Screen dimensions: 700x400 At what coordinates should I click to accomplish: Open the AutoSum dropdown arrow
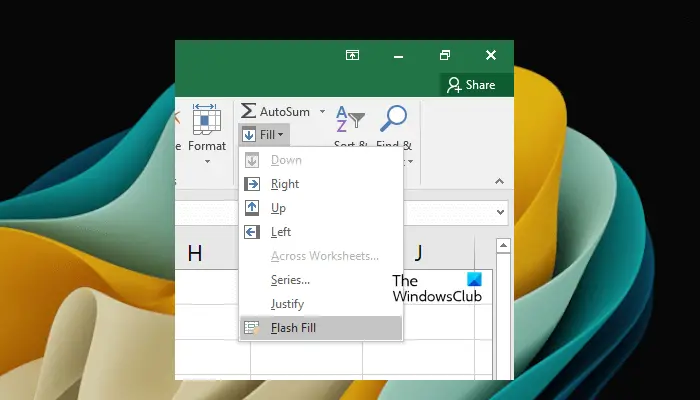coord(322,111)
